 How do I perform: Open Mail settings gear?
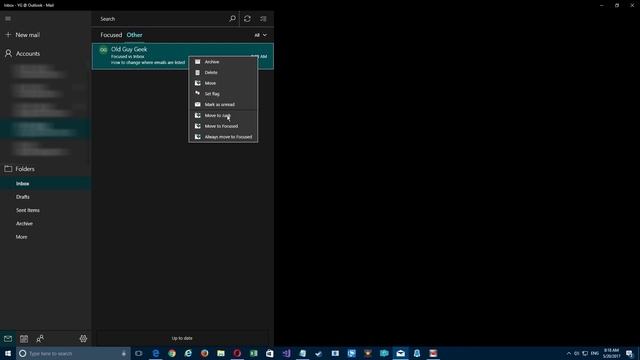tap(83, 339)
